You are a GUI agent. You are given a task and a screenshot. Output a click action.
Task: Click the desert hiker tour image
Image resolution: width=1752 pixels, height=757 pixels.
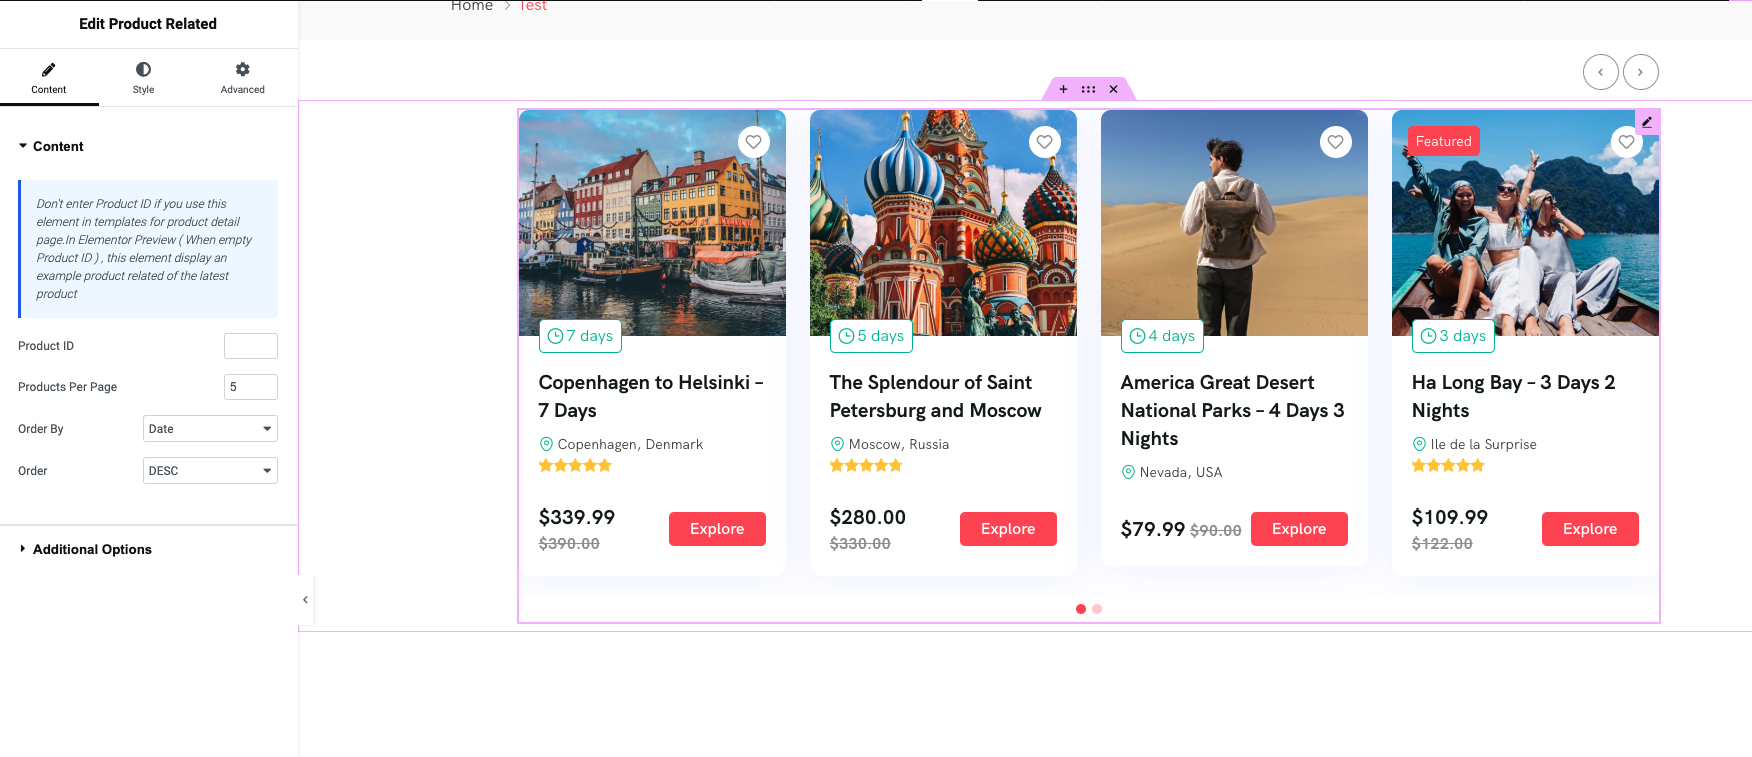(x=1234, y=223)
